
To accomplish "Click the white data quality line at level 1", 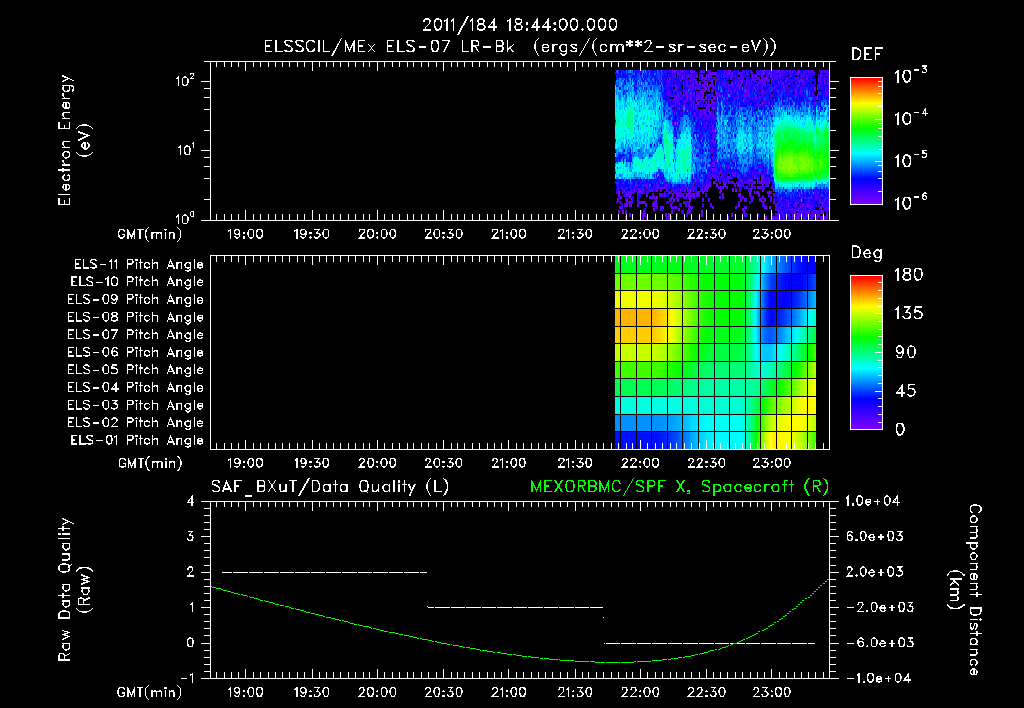I will coord(515,607).
